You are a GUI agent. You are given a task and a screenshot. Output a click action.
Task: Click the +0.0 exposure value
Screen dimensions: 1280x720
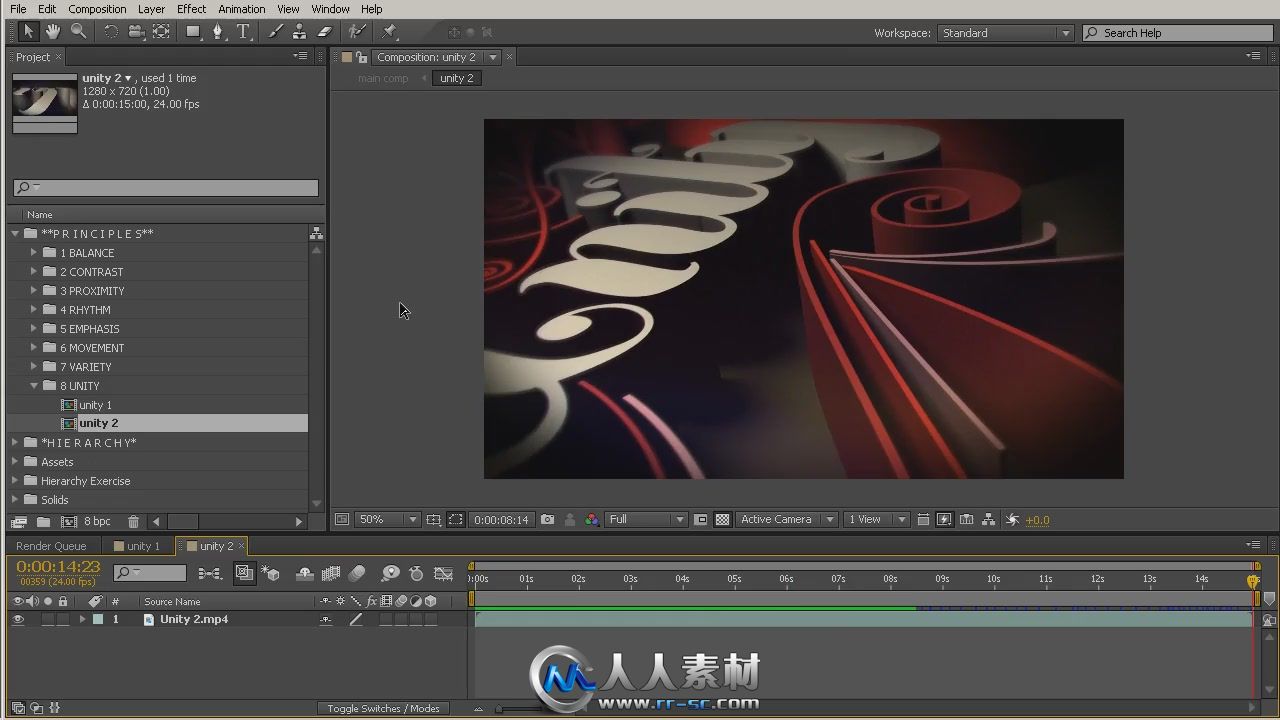[x=1038, y=519]
